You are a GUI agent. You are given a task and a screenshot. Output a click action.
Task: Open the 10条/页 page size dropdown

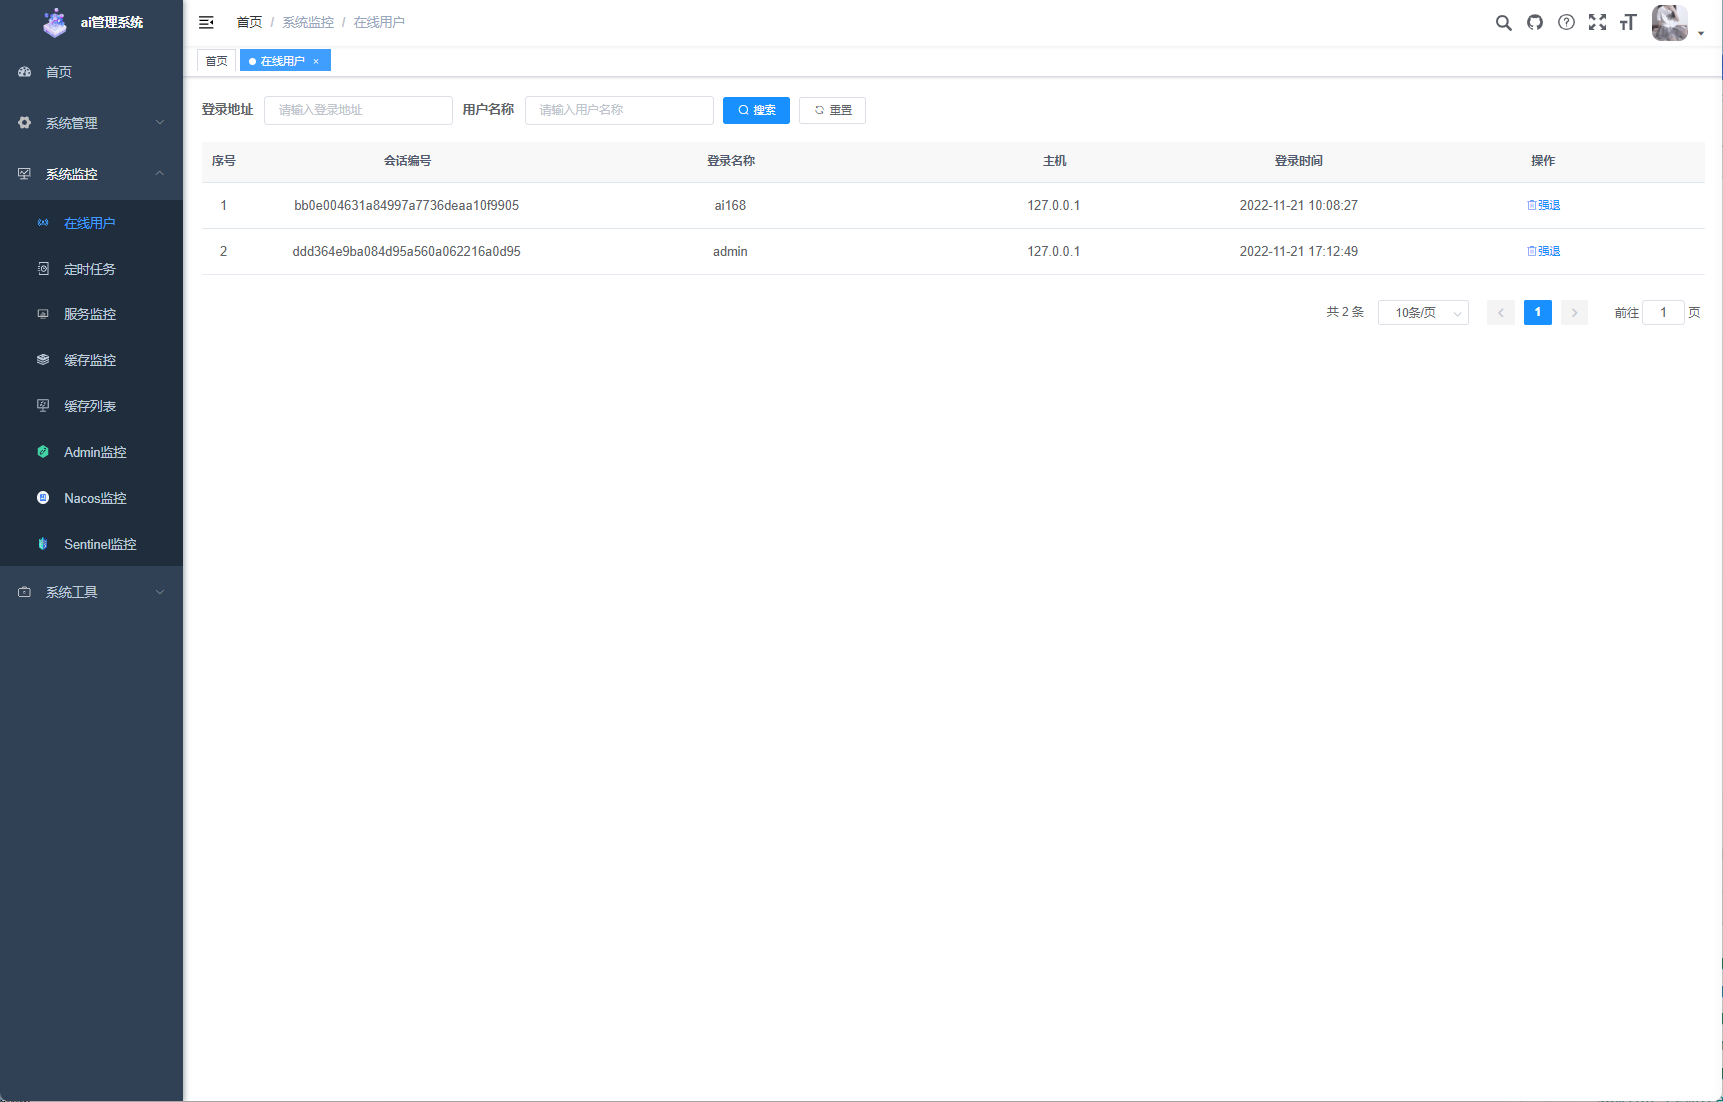point(1423,313)
